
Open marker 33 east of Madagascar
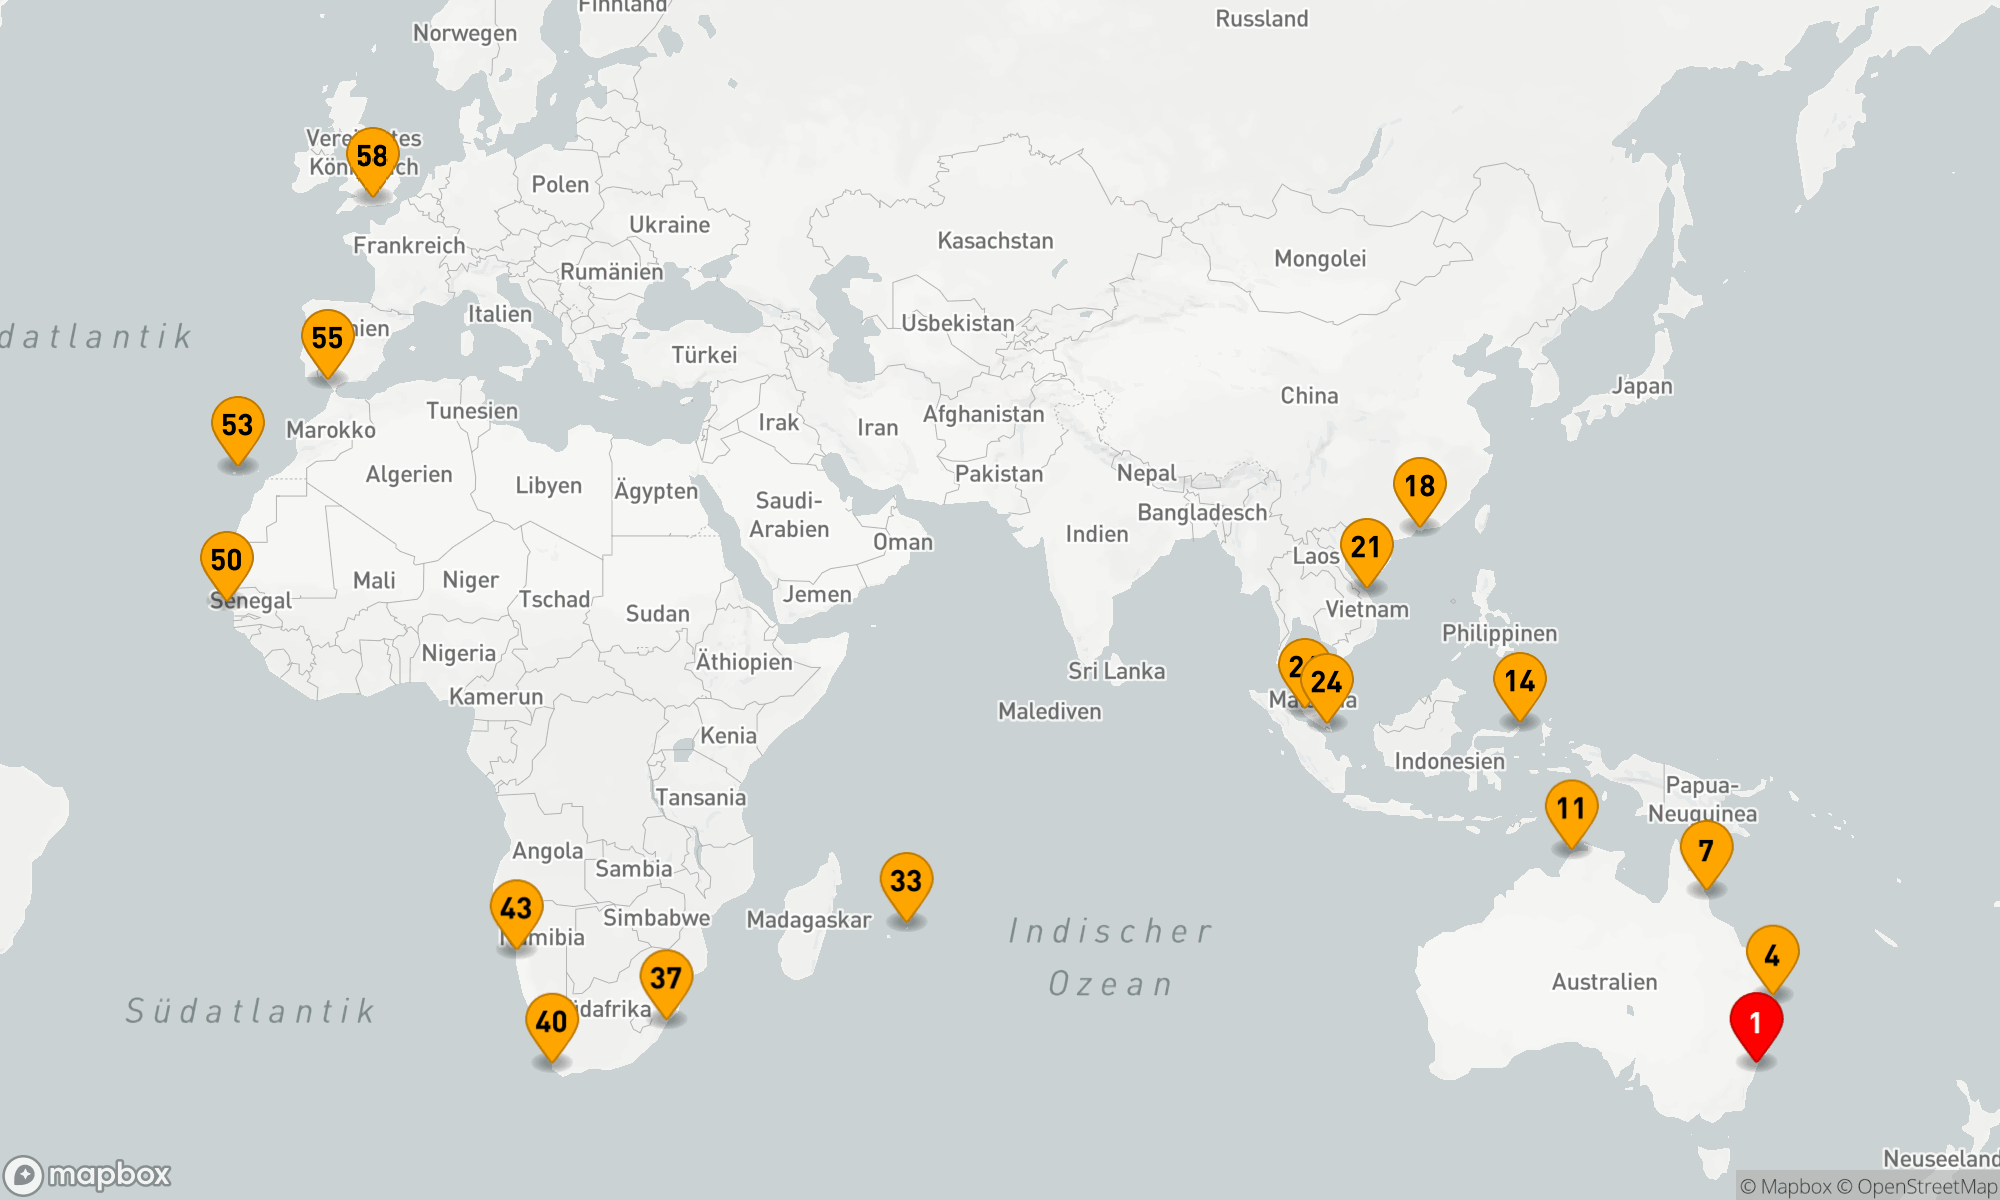906,881
